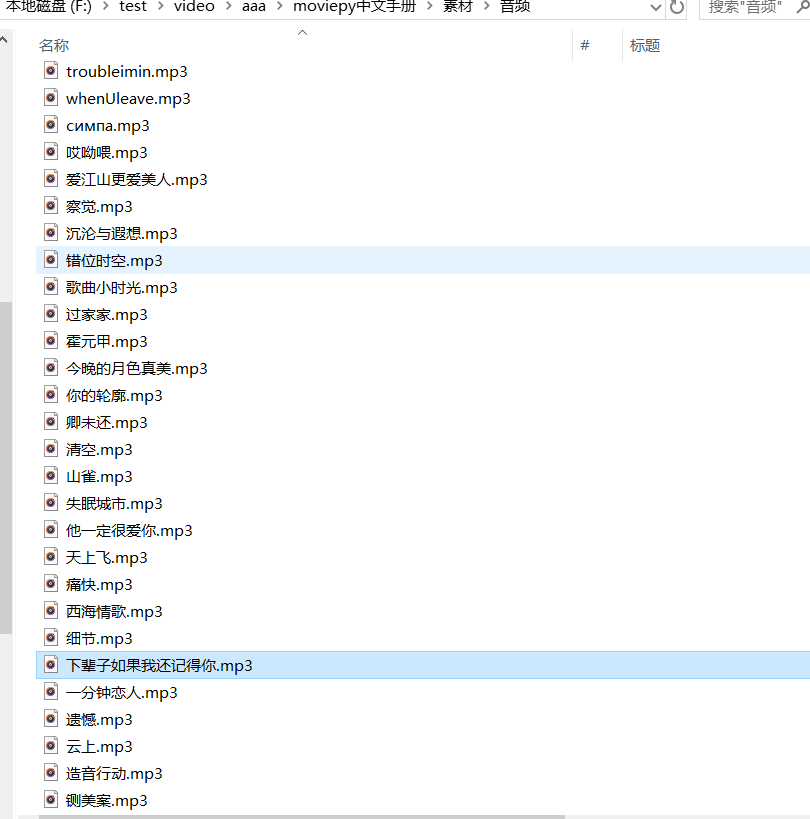The height and width of the screenshot is (819, 810).
Task: Click the icon of 卿未还.mp3
Action: click(x=51, y=422)
